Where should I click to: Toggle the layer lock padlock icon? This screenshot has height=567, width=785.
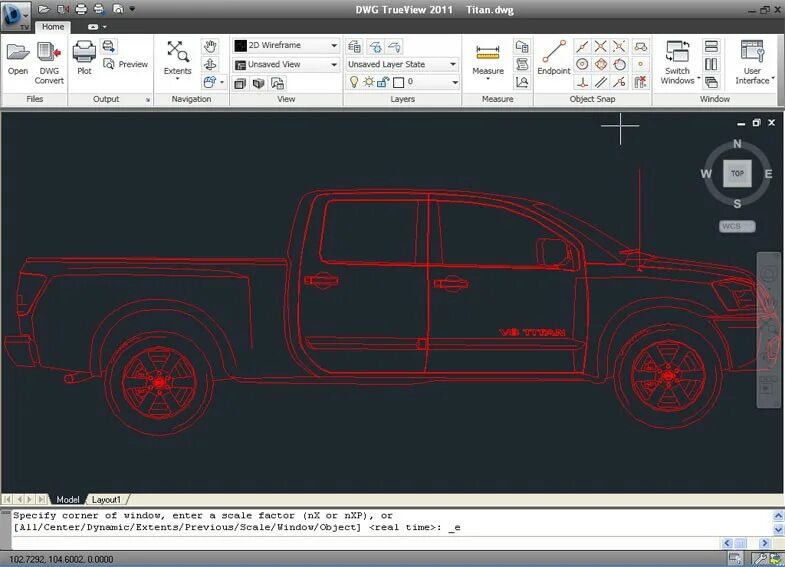383,82
